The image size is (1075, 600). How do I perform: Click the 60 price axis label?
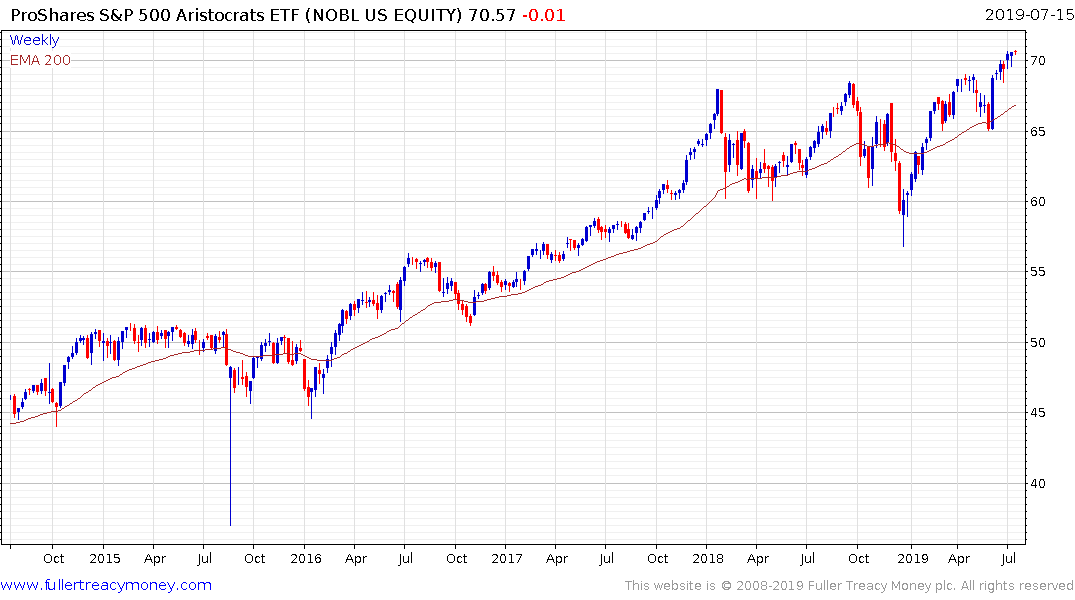[1037, 202]
